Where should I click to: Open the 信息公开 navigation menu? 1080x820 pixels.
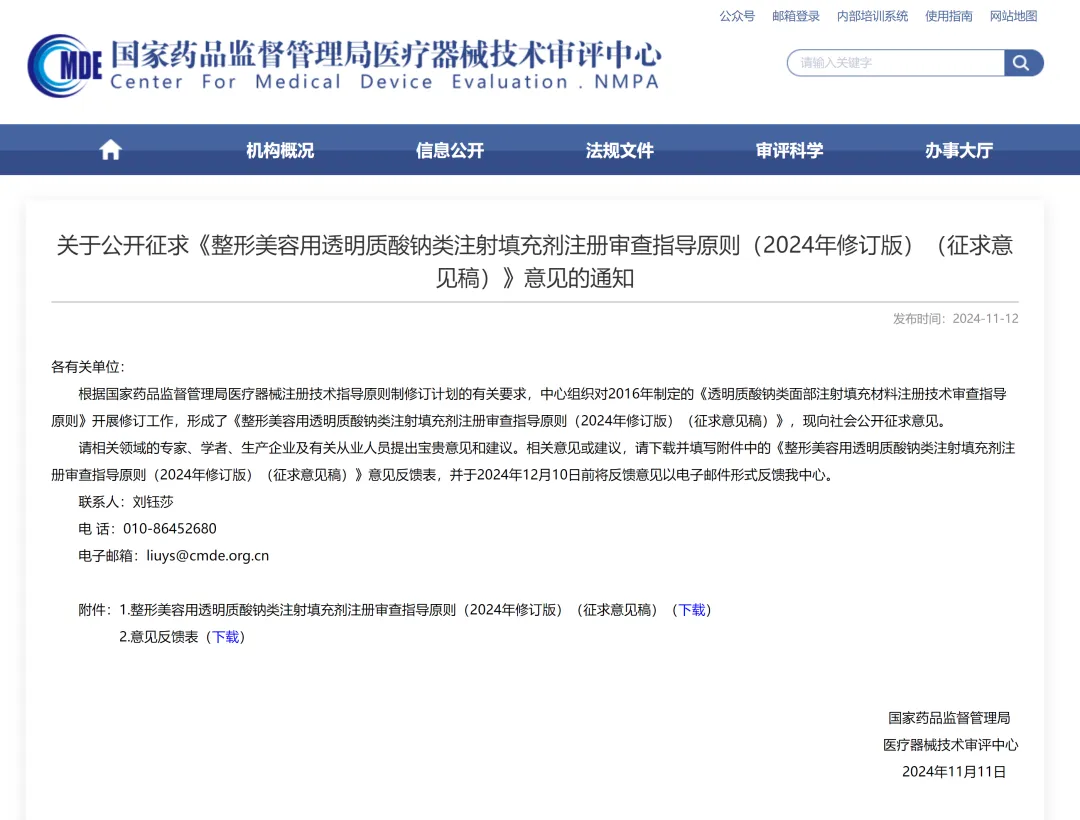449,150
